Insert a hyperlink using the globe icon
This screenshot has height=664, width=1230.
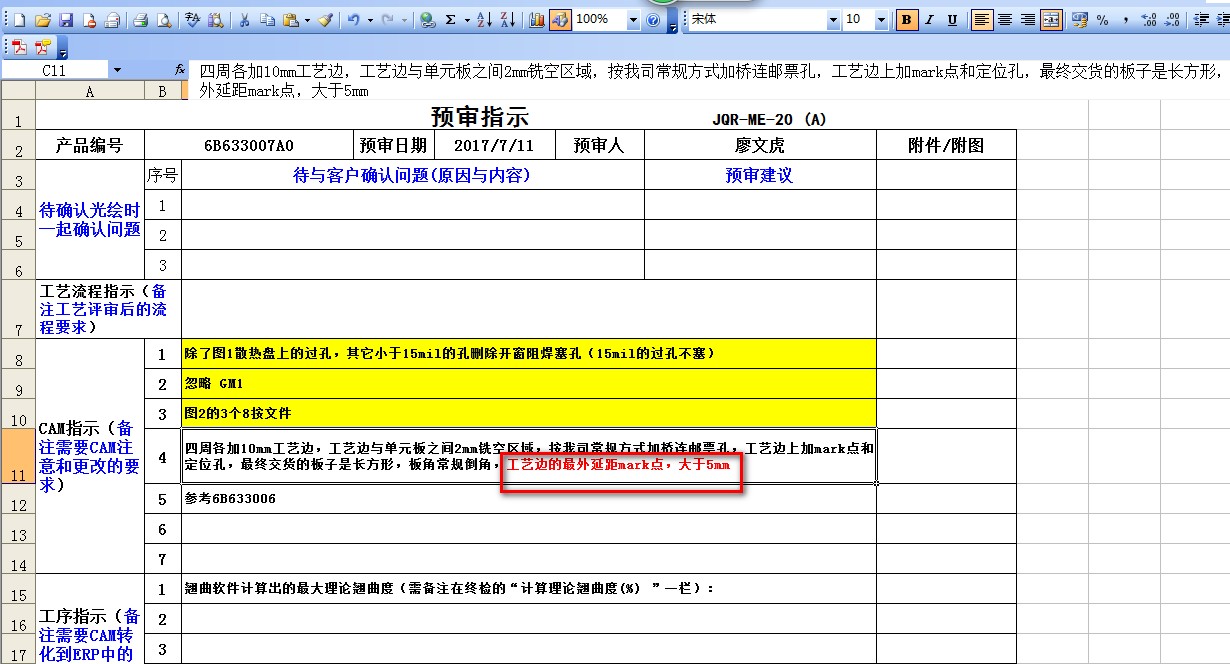427,20
